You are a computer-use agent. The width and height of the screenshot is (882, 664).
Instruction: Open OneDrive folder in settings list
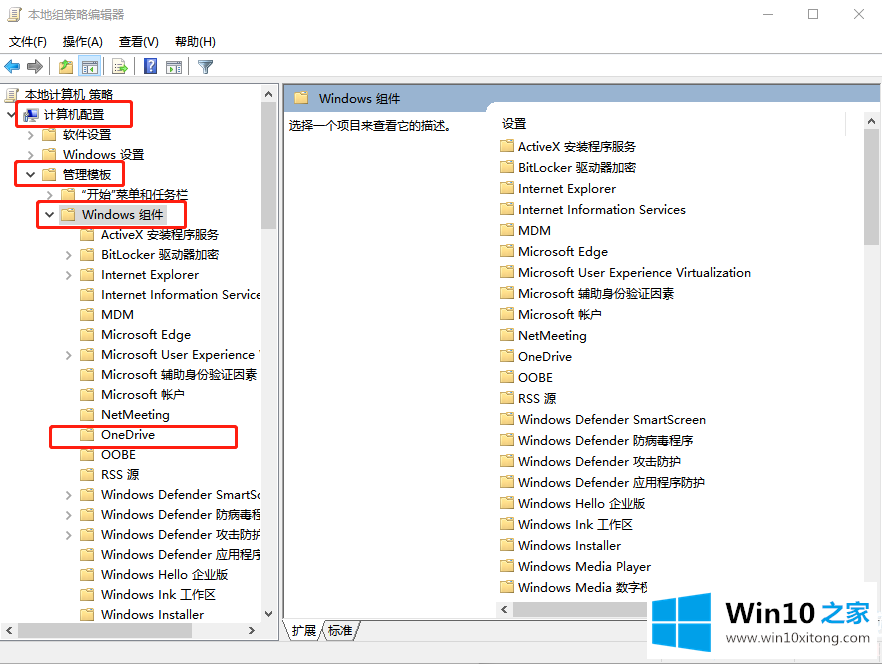click(x=544, y=357)
